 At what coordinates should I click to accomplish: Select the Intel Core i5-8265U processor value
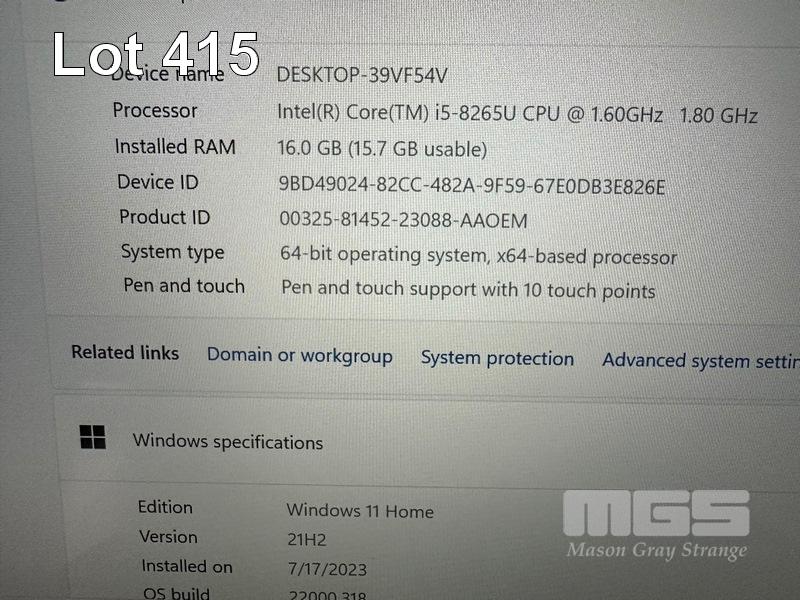(x=517, y=114)
